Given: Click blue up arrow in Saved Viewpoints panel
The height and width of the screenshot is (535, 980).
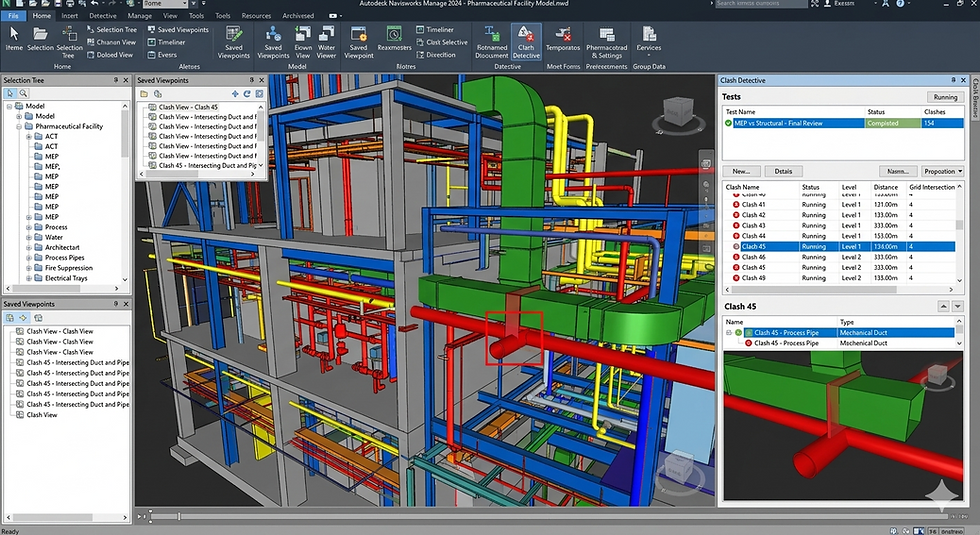Looking at the screenshot, I should pyautogui.click(x=235, y=94).
